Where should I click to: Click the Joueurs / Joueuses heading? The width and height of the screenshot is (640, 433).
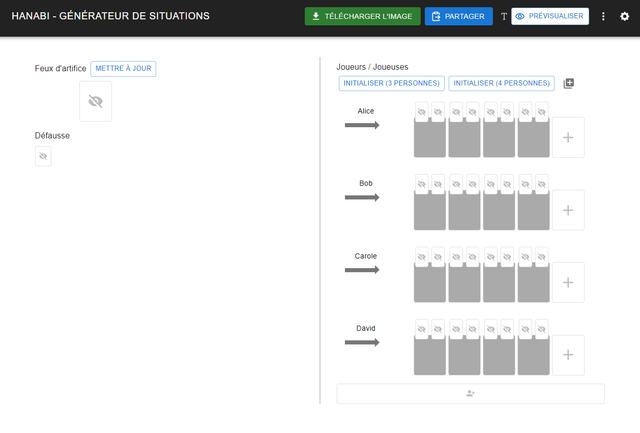[372, 67]
